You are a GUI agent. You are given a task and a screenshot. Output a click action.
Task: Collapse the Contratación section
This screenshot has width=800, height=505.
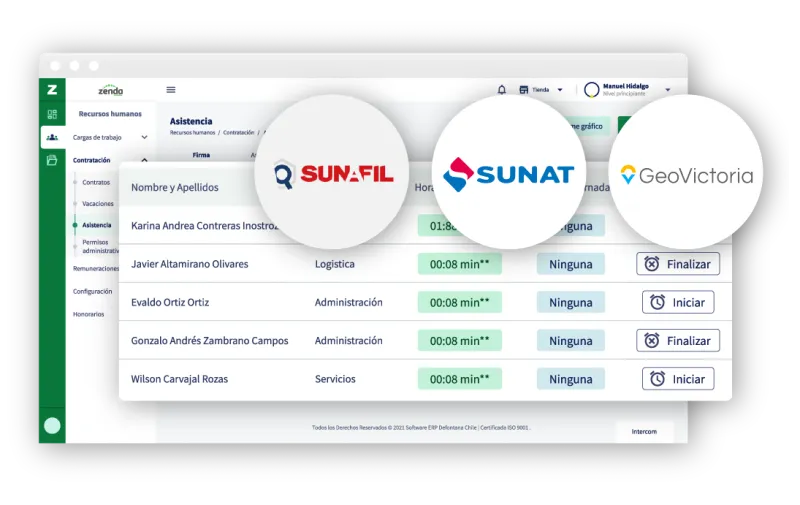(x=144, y=160)
